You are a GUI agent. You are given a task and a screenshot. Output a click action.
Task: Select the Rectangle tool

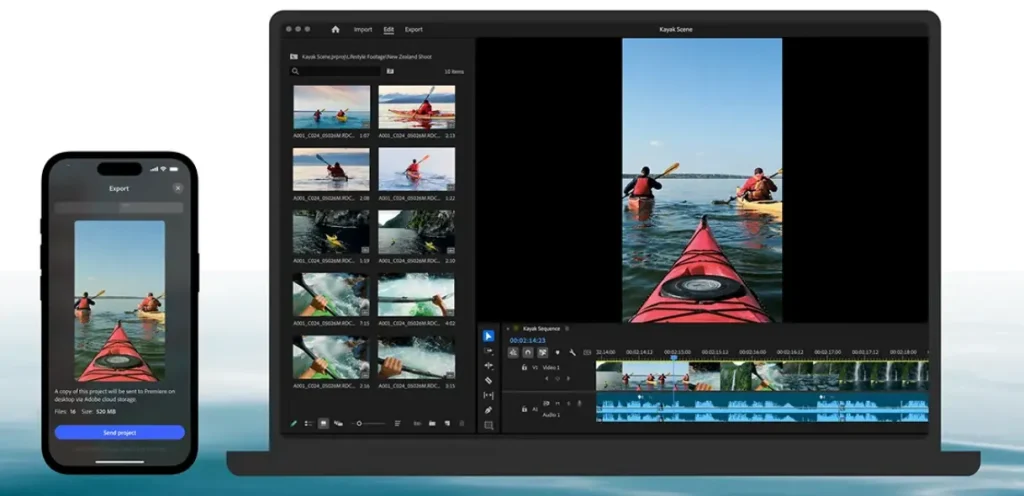488,426
